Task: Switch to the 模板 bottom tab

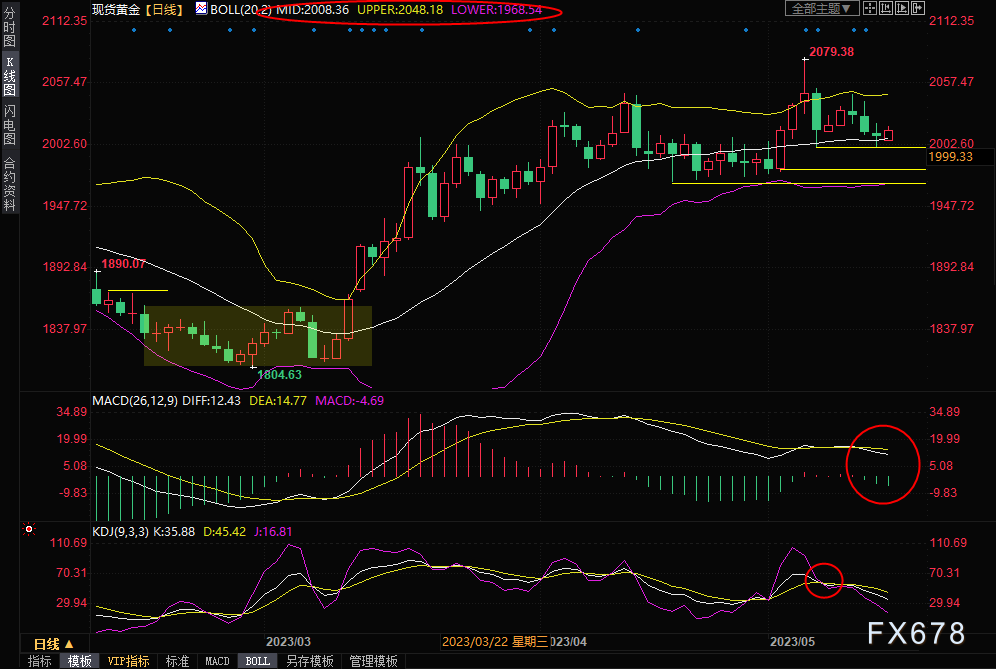Action: click(x=80, y=661)
